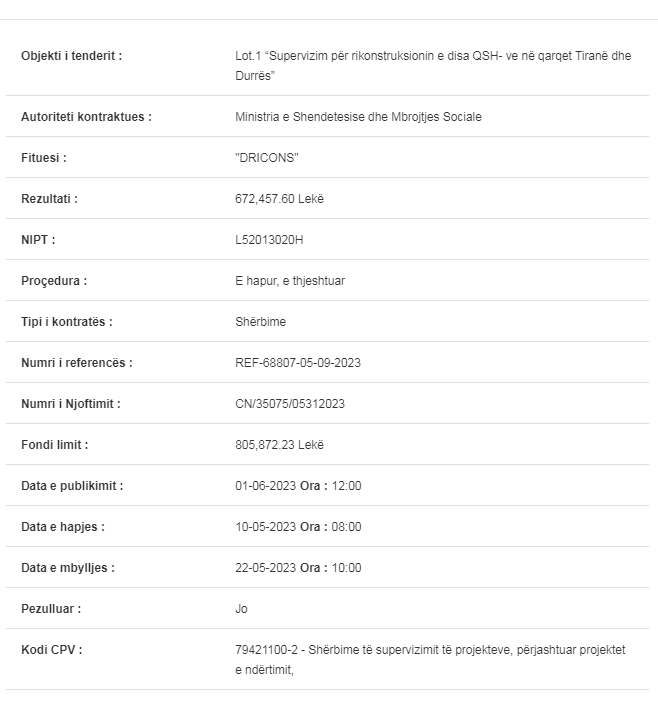
Task: Click the winner name "DRICONS"
Action: tap(266, 158)
